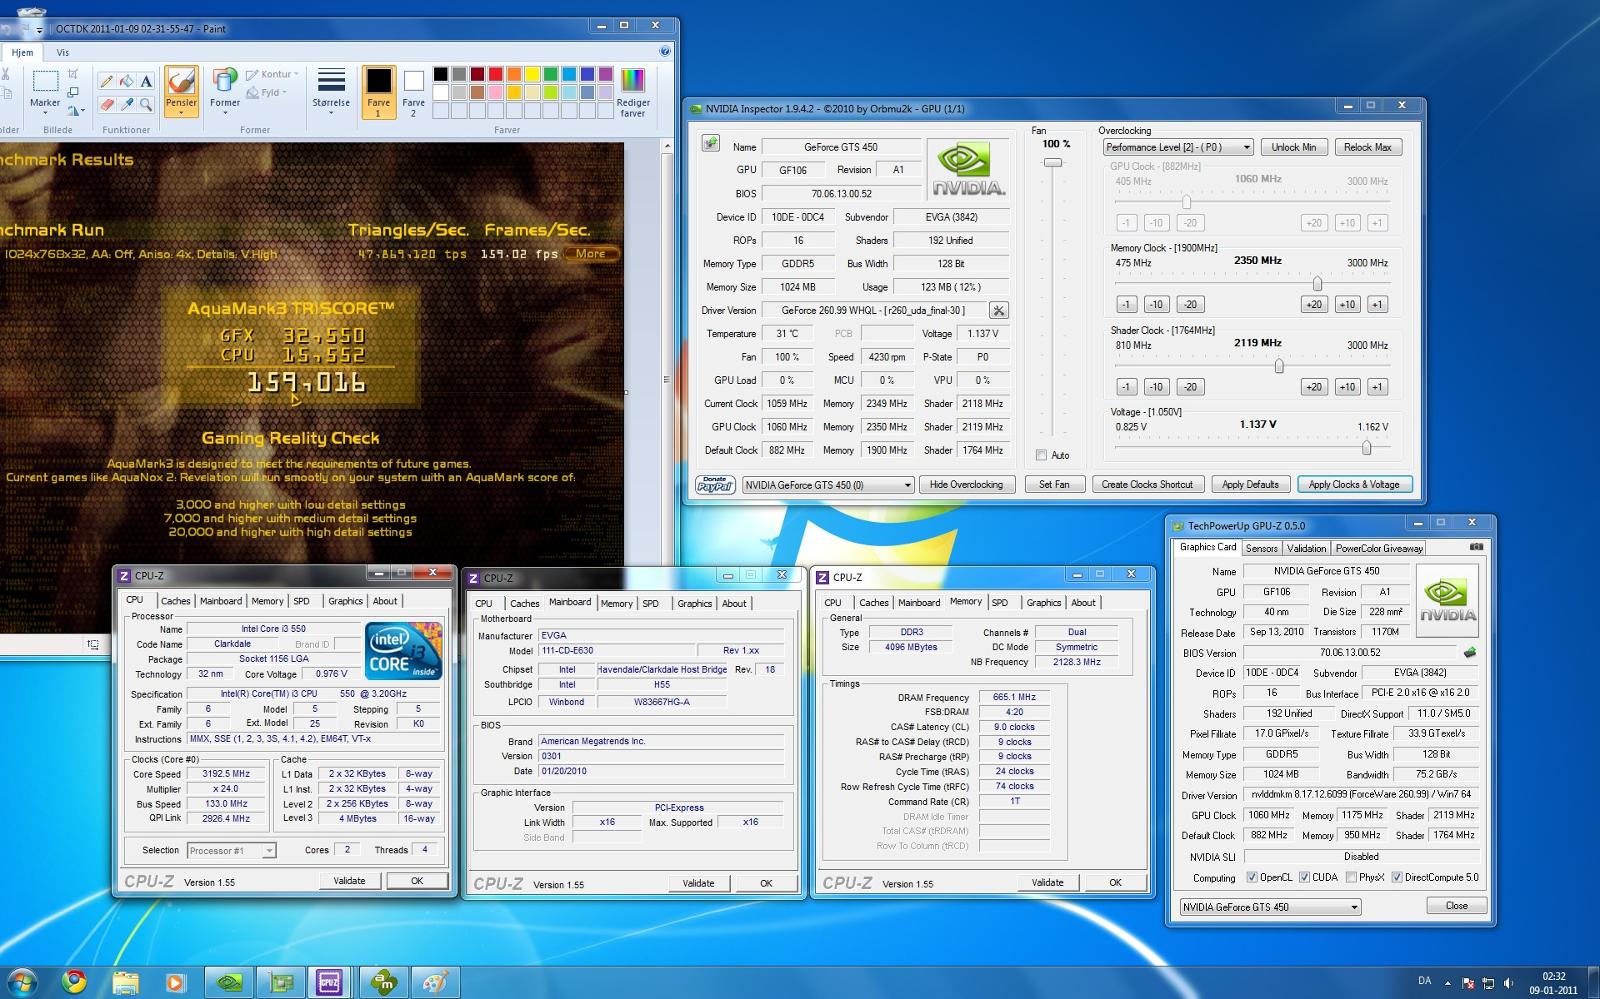Viewport: 1600px width, 999px height.
Task: Click the GPU-Z save BIOS icon
Action: coord(1469,652)
